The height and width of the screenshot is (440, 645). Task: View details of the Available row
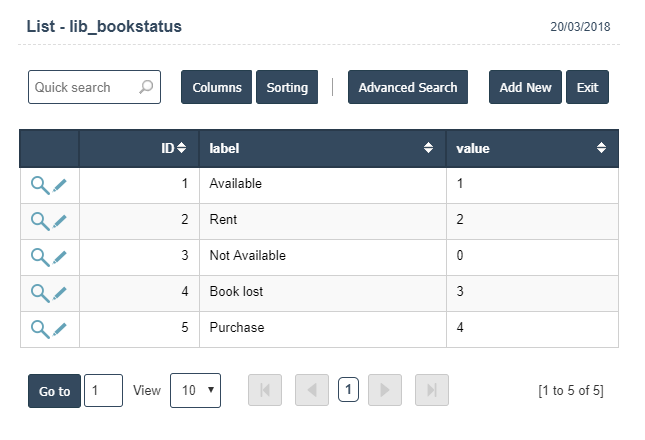pyautogui.click(x=40, y=185)
